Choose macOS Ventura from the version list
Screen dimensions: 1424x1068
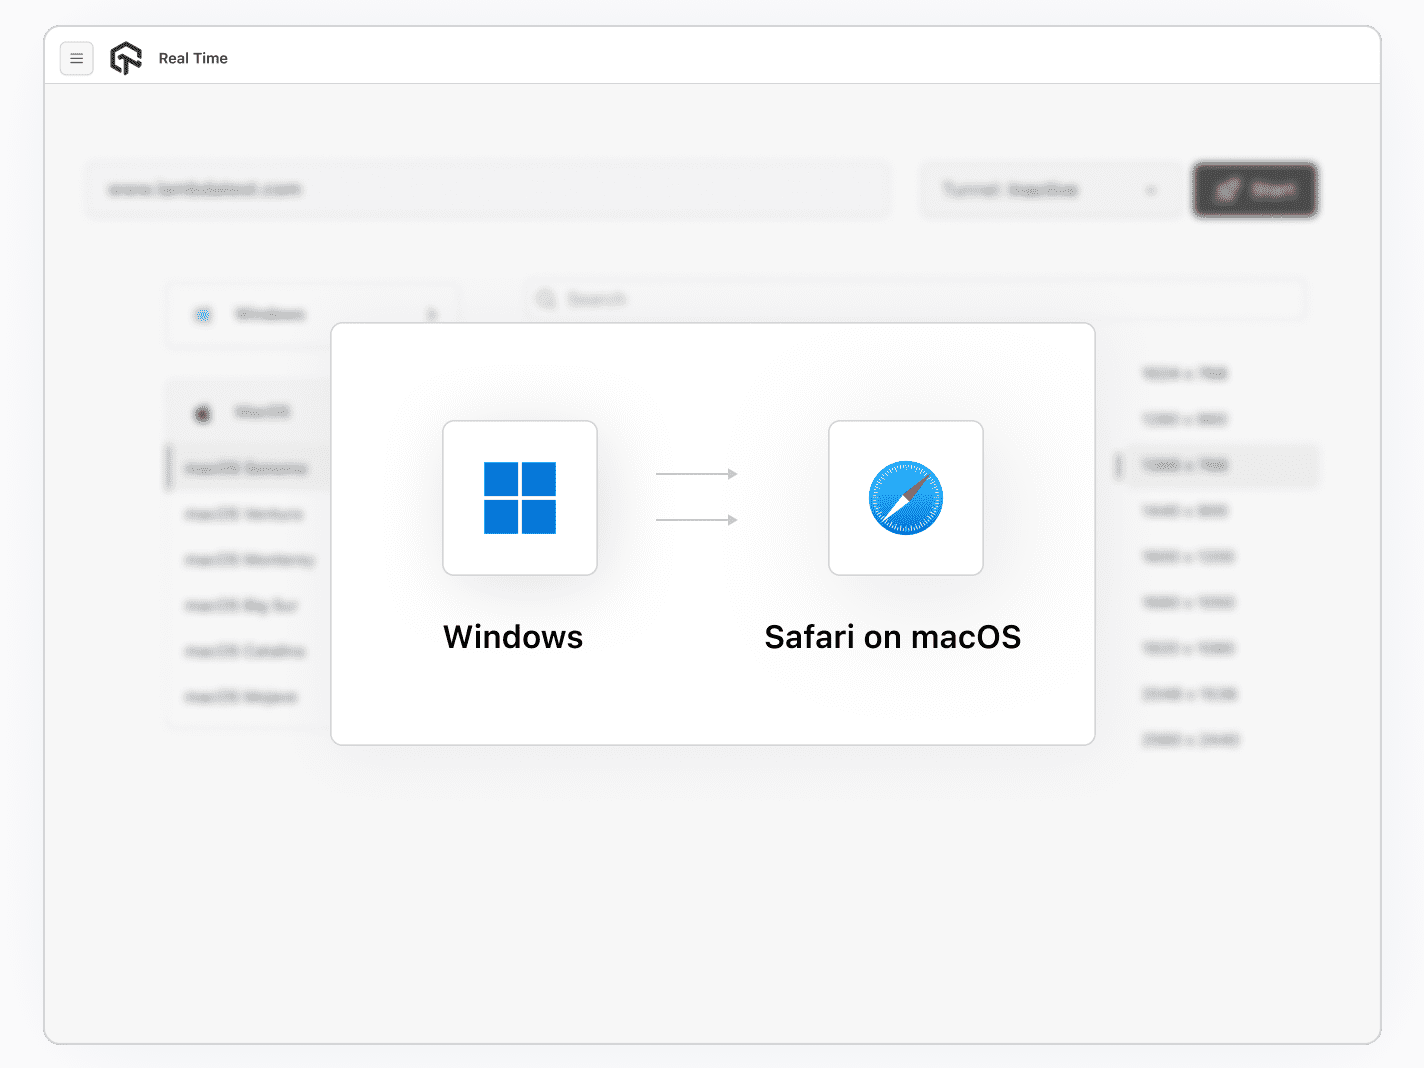pos(245,514)
